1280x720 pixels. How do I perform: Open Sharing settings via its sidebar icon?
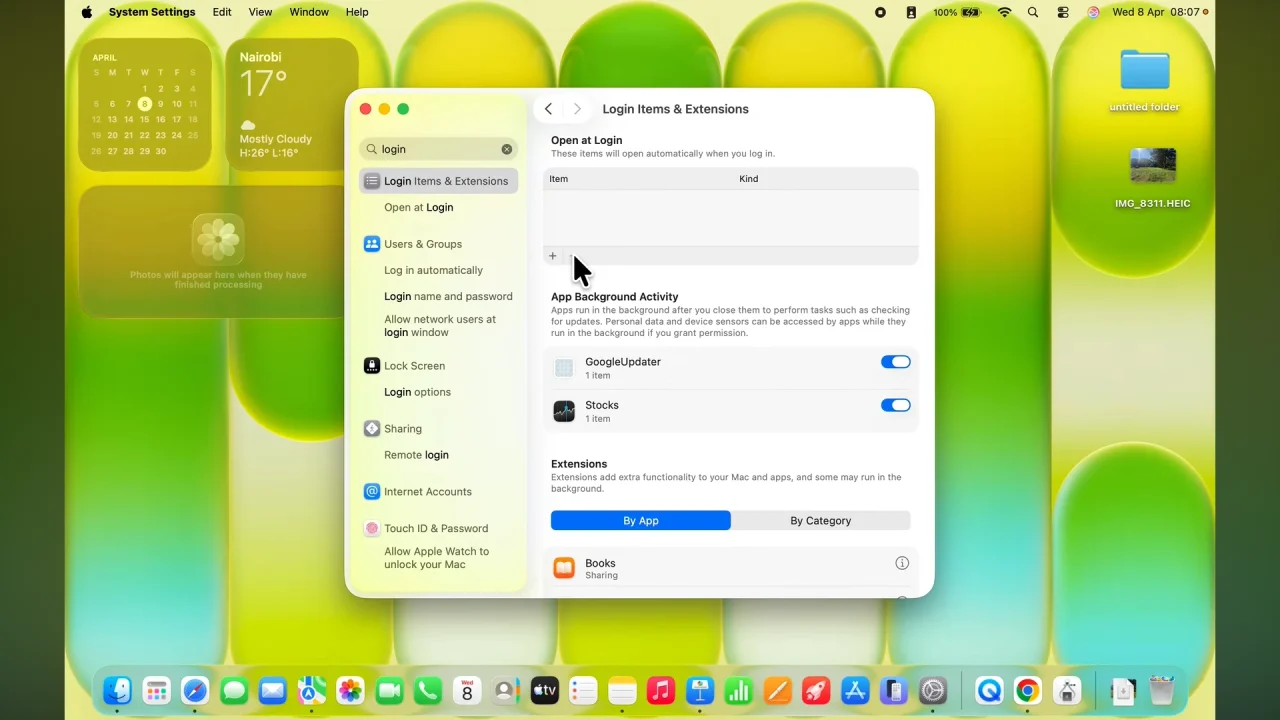(x=371, y=428)
